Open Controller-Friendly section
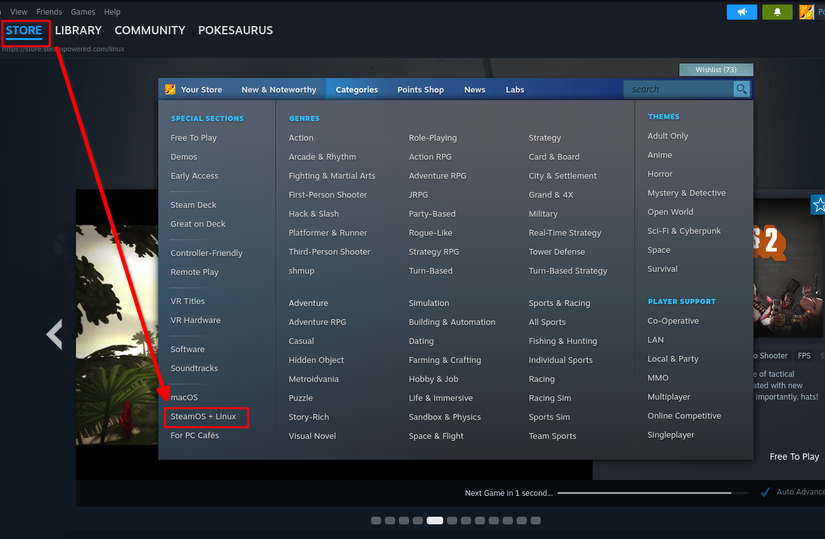This screenshot has width=825, height=539. [206, 253]
